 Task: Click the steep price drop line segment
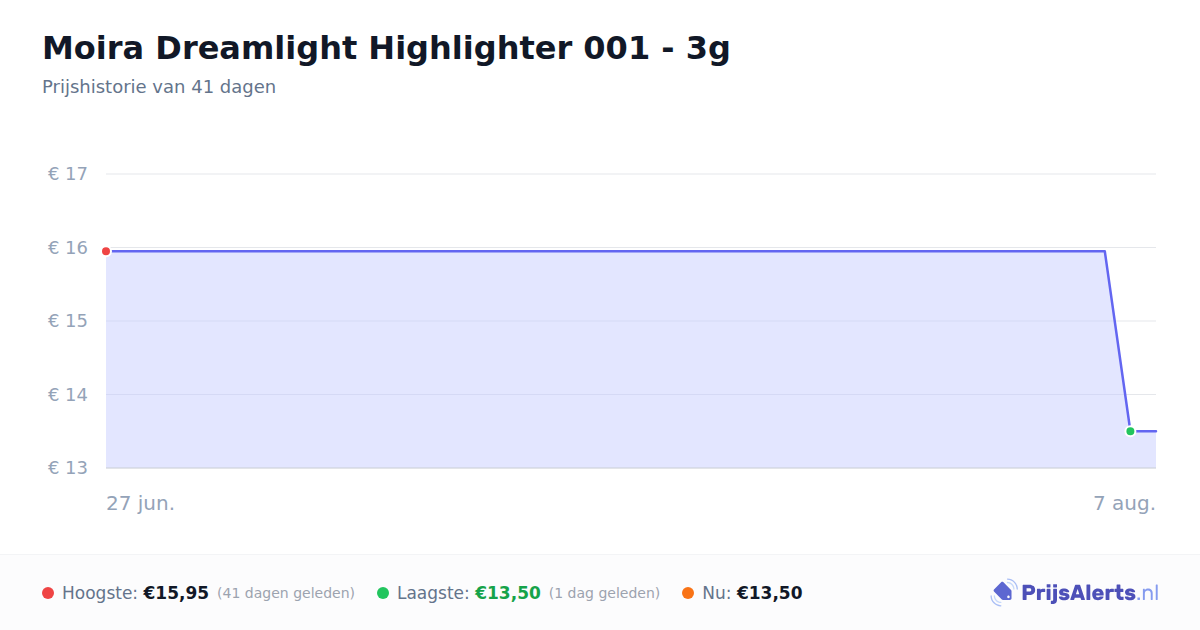[x=1117, y=341]
